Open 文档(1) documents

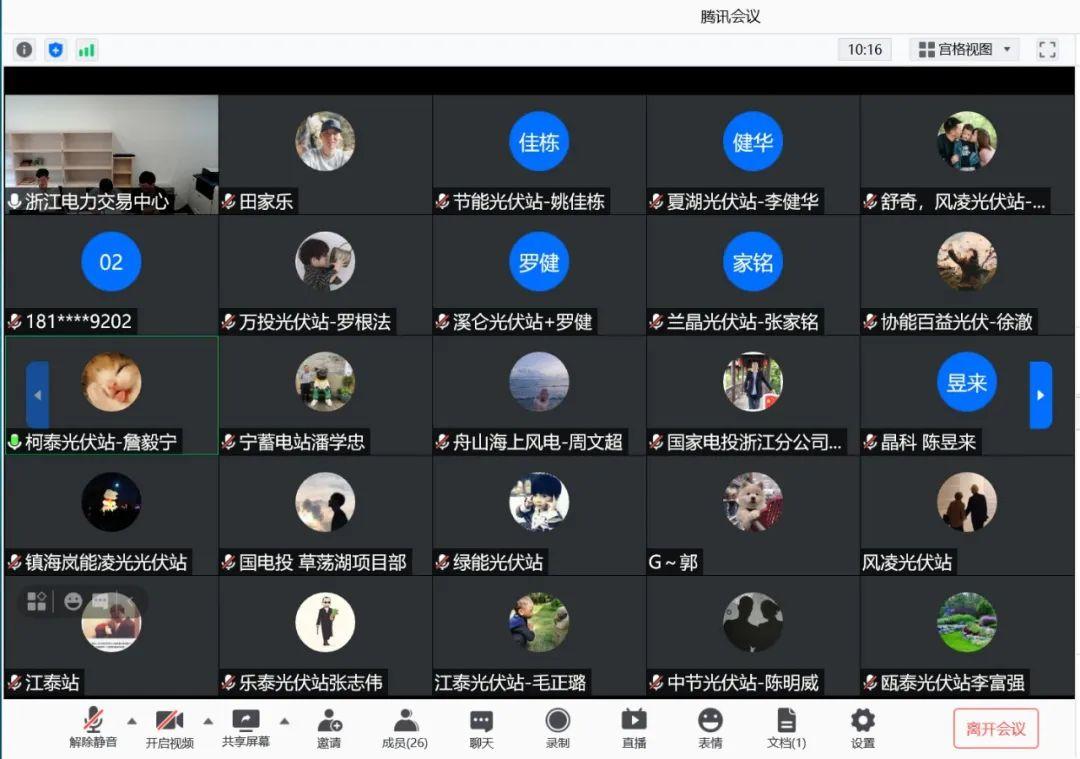[787, 728]
